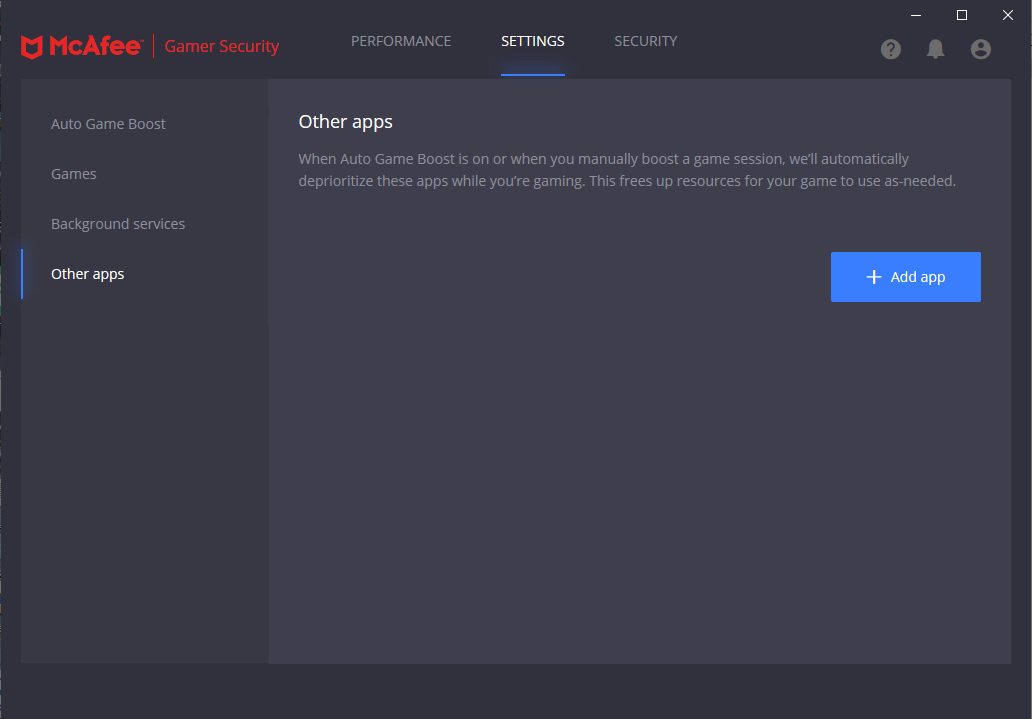Select Other apps in the sidebar
The width and height of the screenshot is (1032, 719).
[88, 274]
